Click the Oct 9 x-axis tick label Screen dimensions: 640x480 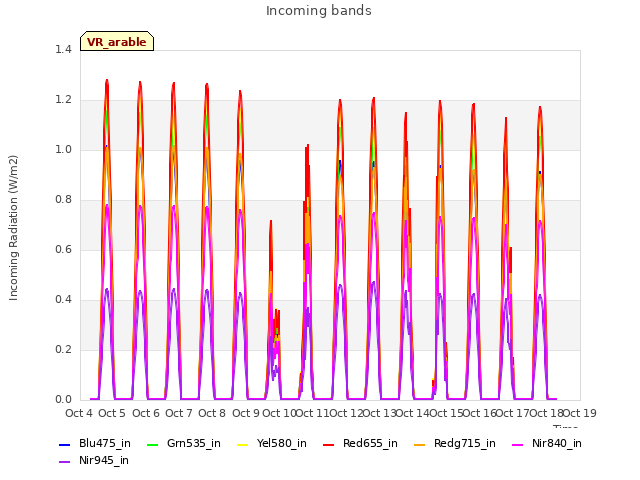pos(246,413)
